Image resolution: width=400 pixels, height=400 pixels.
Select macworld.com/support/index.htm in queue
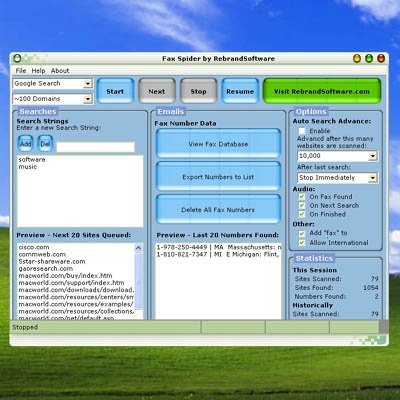coord(71,283)
